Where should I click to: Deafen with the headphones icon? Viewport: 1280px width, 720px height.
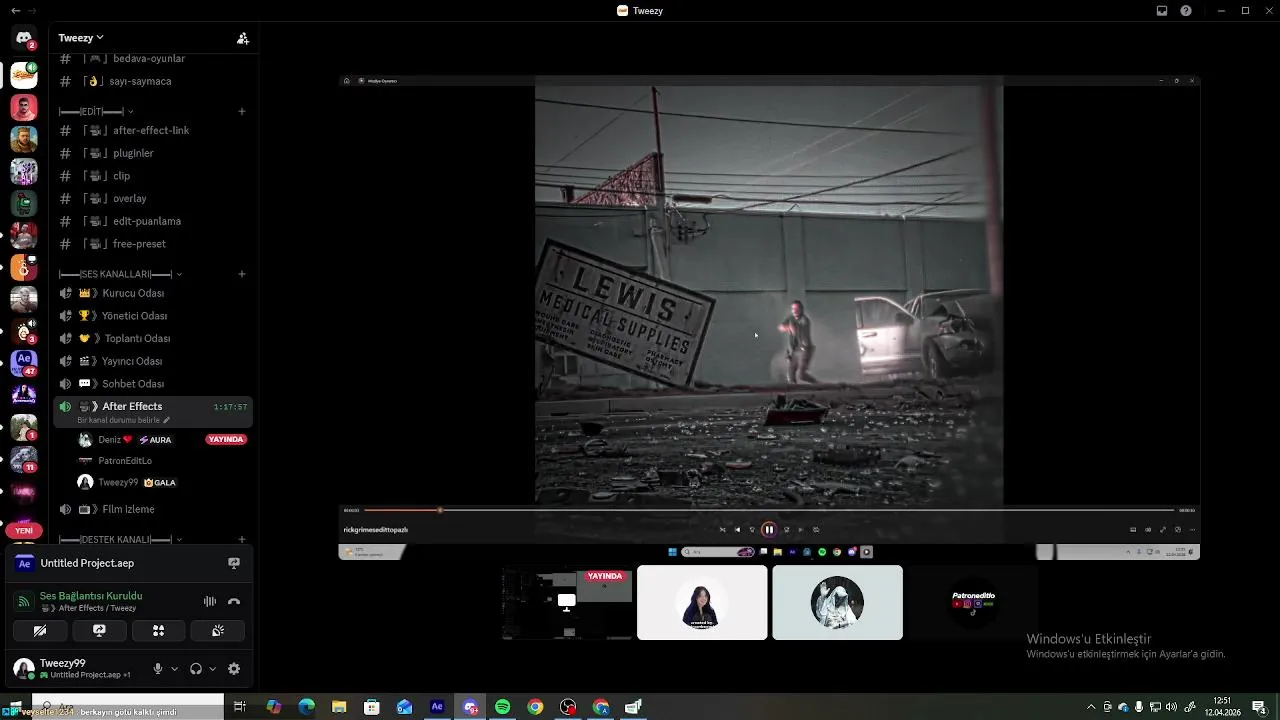pyautogui.click(x=196, y=669)
